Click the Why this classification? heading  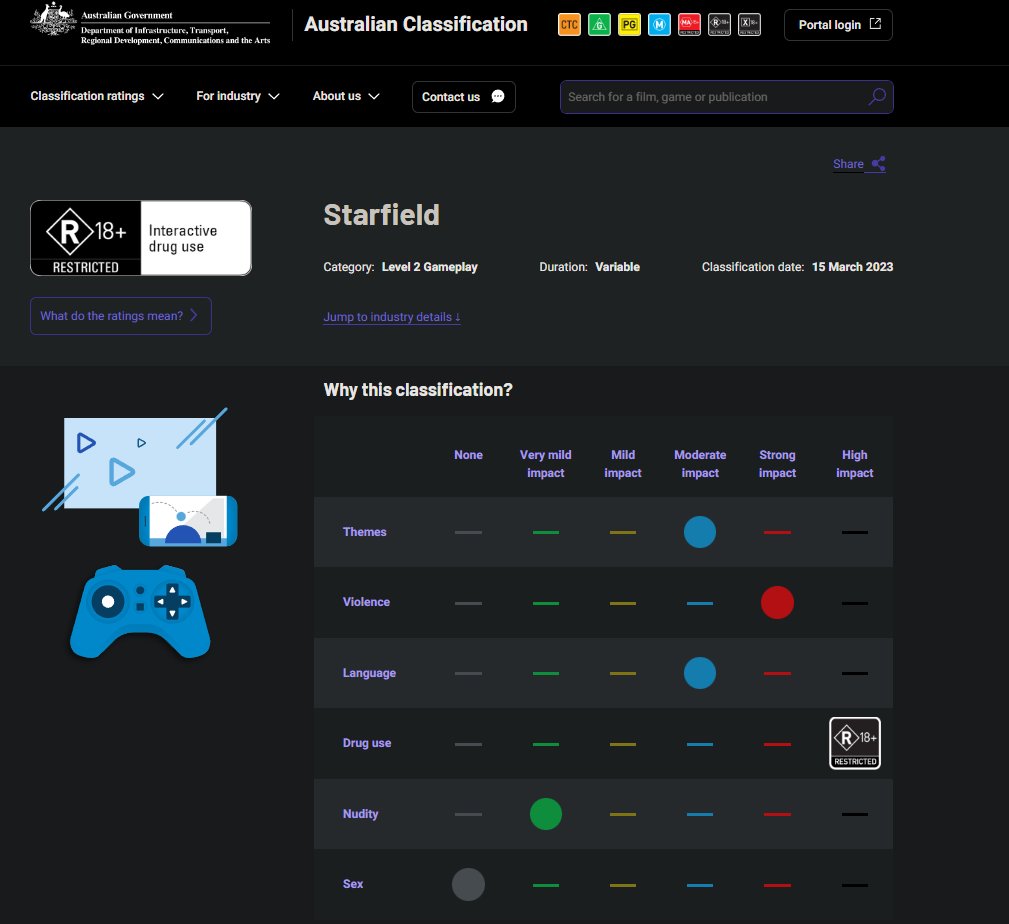[418, 390]
